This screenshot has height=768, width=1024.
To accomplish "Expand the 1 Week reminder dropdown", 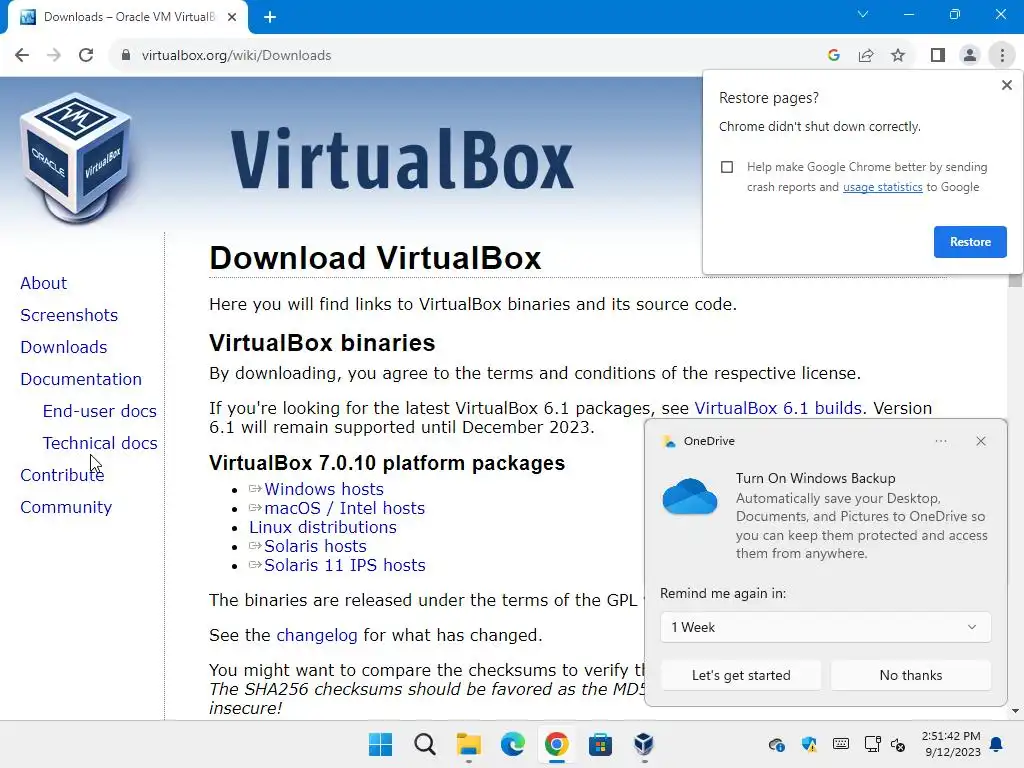I will (825, 627).
